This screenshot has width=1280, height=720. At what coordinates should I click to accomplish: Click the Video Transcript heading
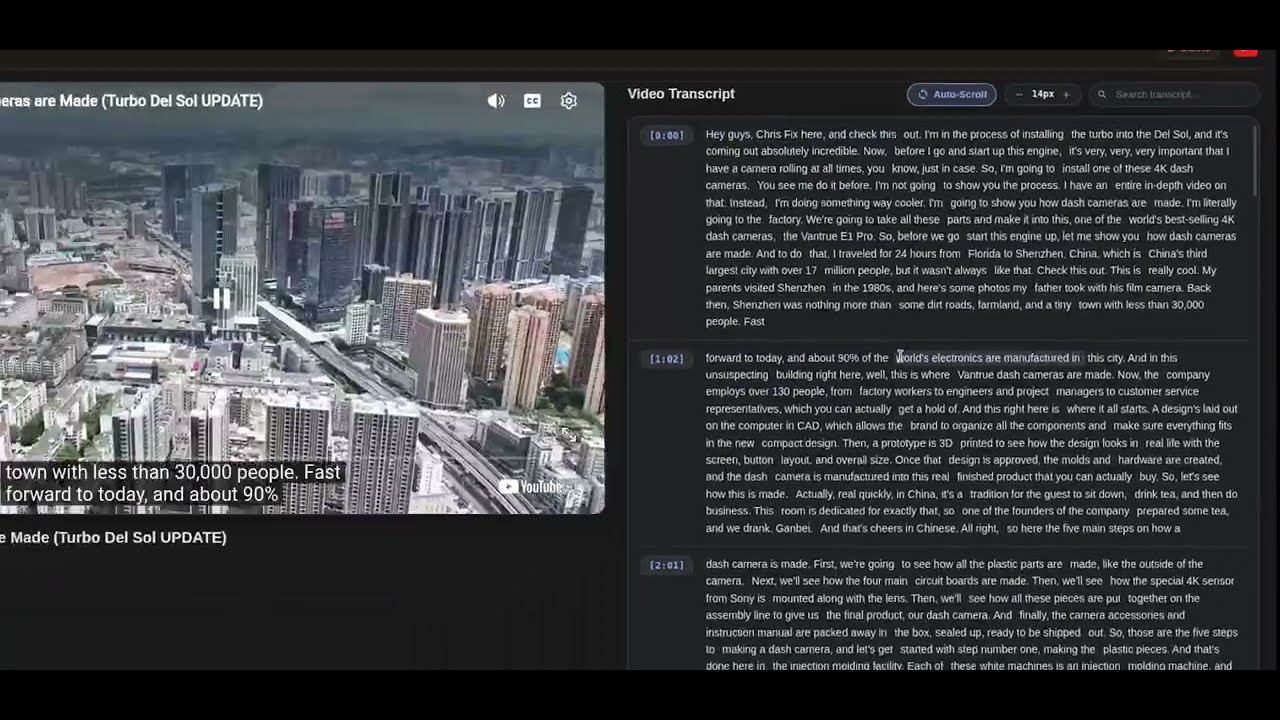[681, 94]
